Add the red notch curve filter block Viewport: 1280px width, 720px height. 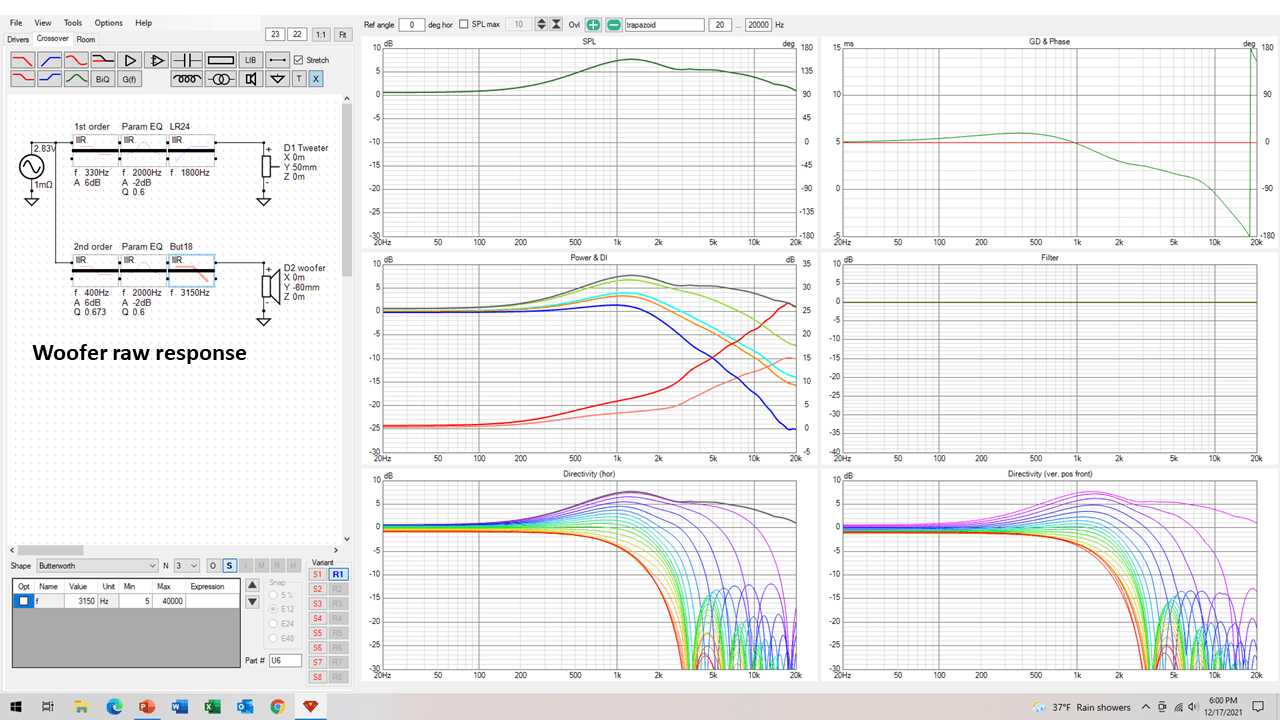pos(76,60)
